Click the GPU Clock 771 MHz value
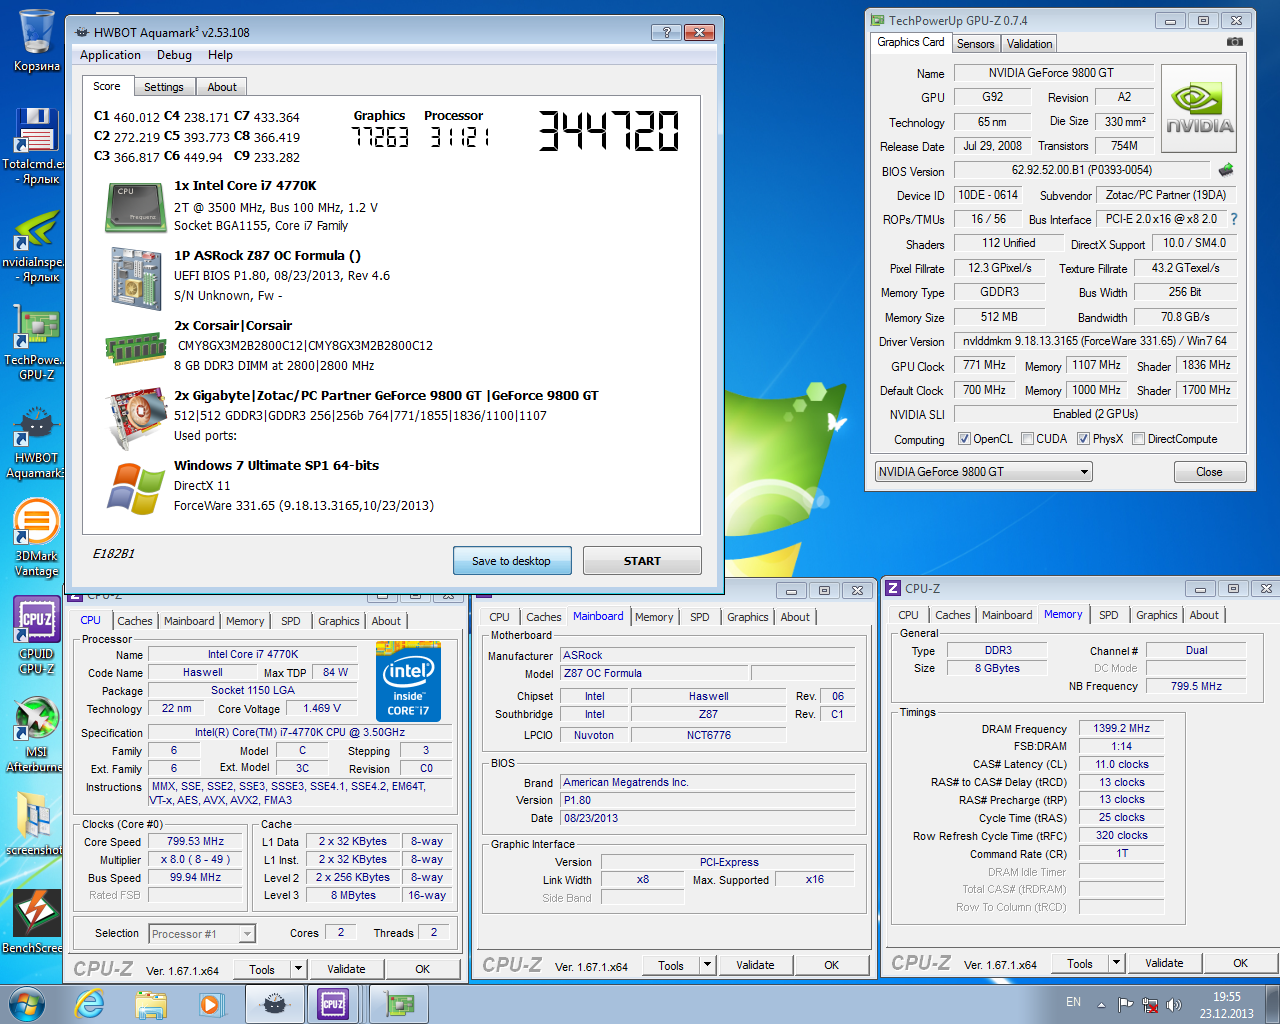The image size is (1280, 1024). click(985, 366)
